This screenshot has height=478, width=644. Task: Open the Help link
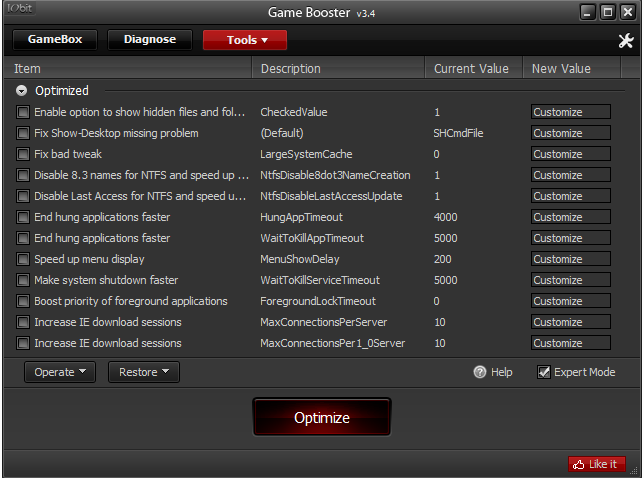click(x=501, y=372)
